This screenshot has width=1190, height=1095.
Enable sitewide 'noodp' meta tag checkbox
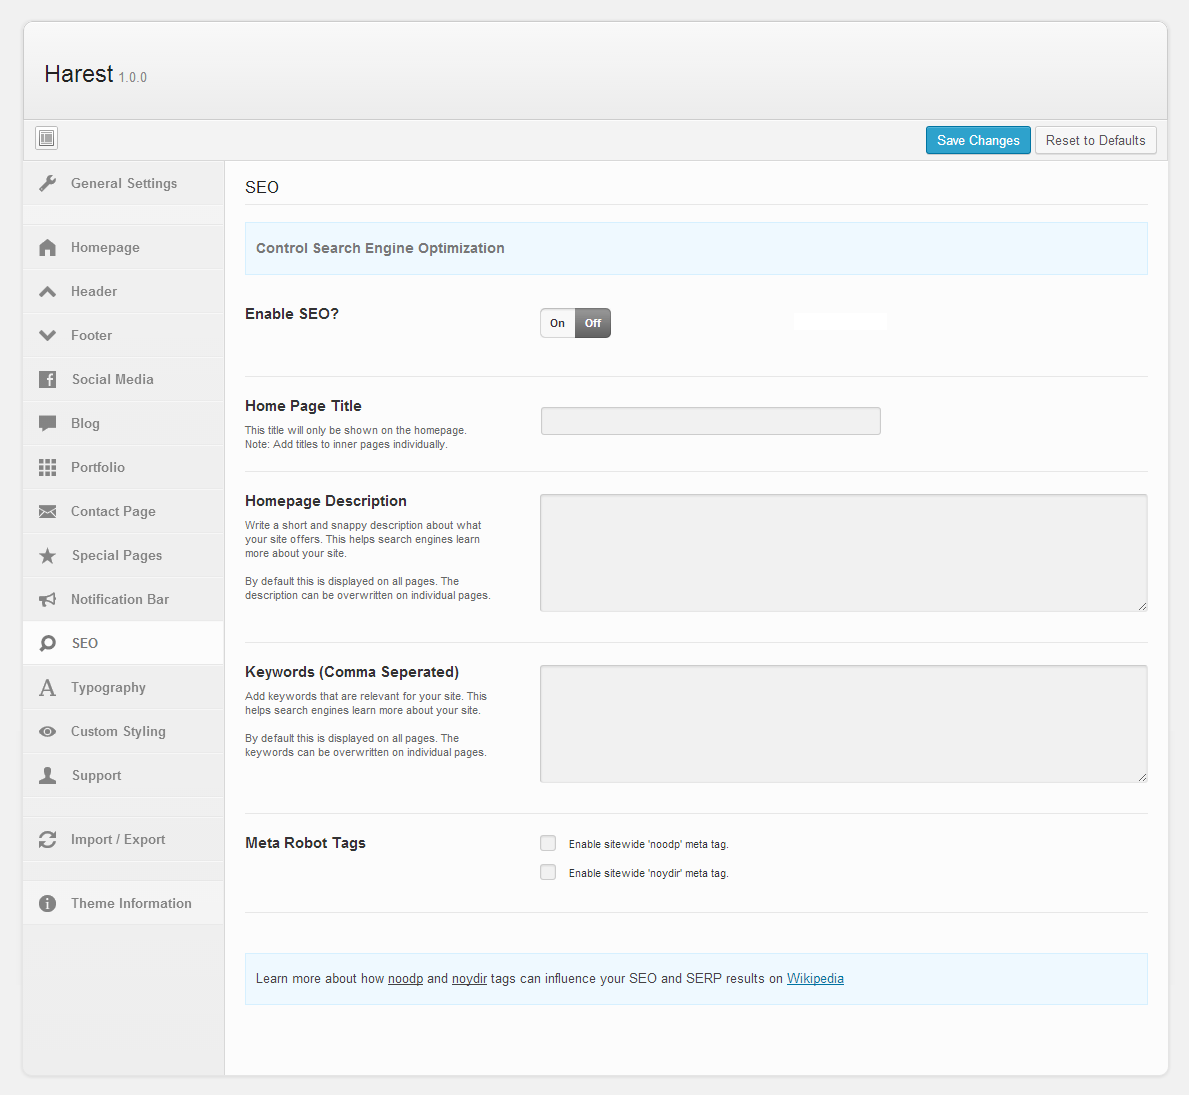(548, 844)
